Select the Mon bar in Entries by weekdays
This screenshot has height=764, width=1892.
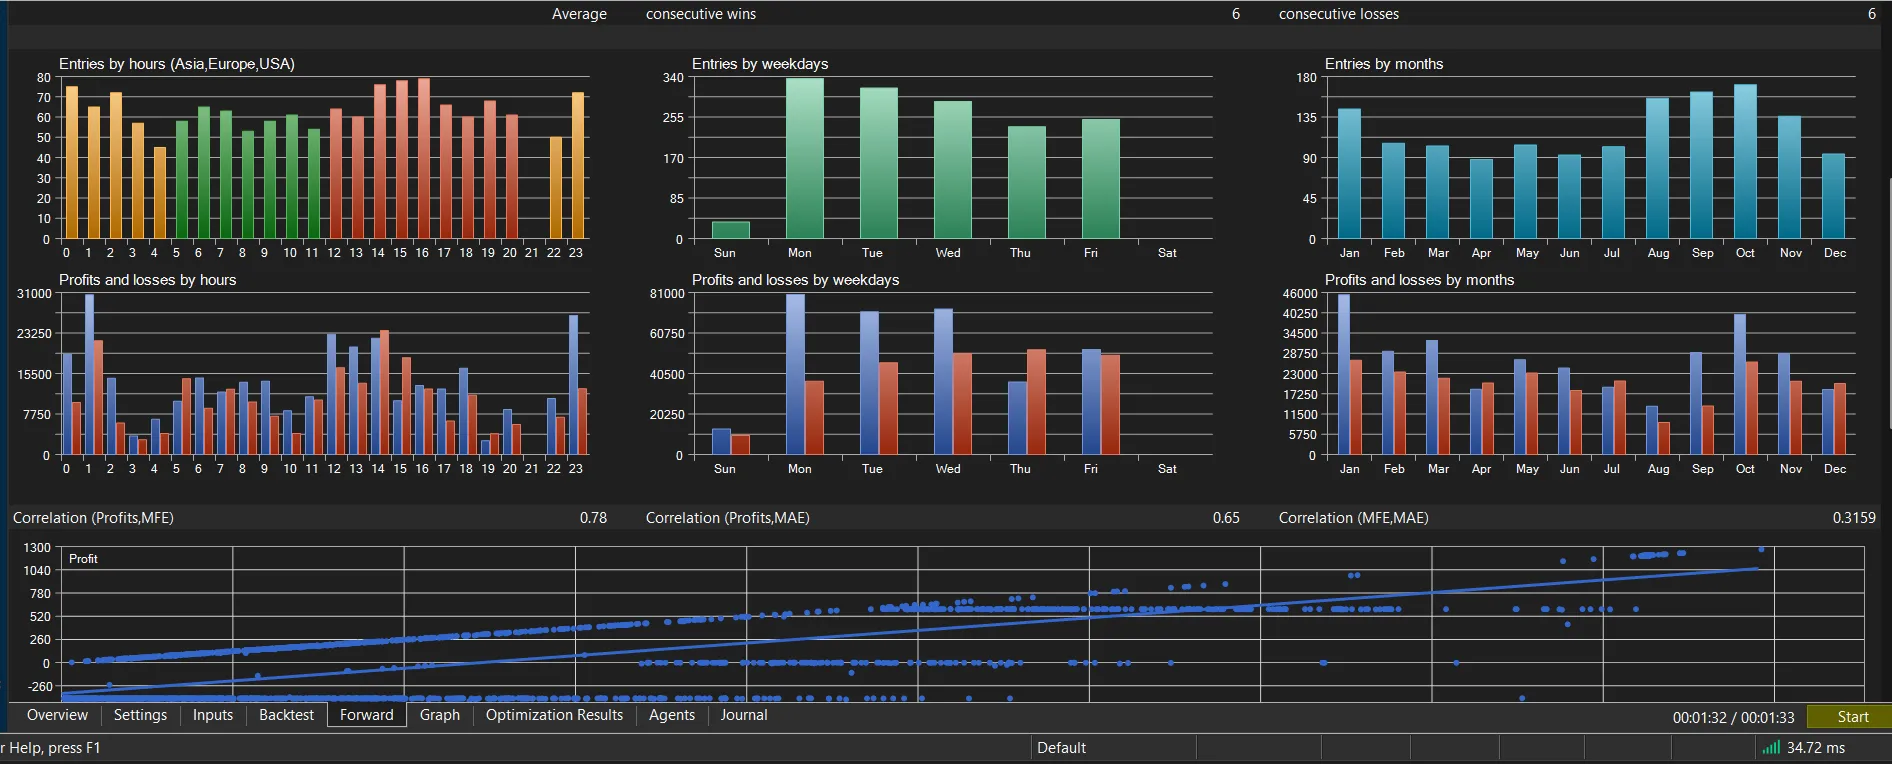tap(805, 158)
